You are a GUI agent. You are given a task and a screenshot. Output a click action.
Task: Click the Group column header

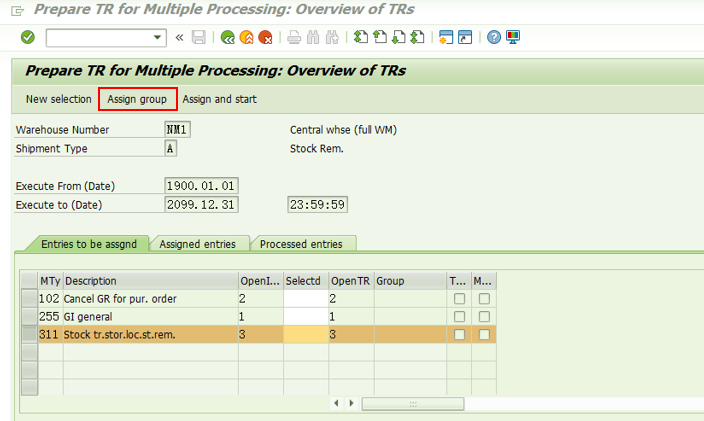coord(410,281)
